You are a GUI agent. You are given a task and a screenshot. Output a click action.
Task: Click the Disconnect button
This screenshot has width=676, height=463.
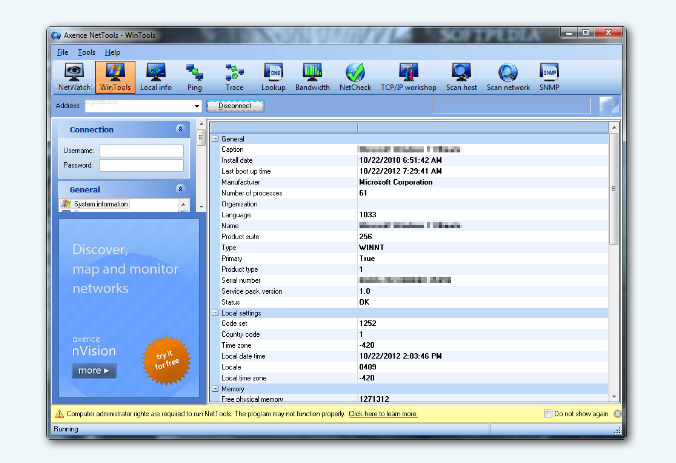pos(235,106)
